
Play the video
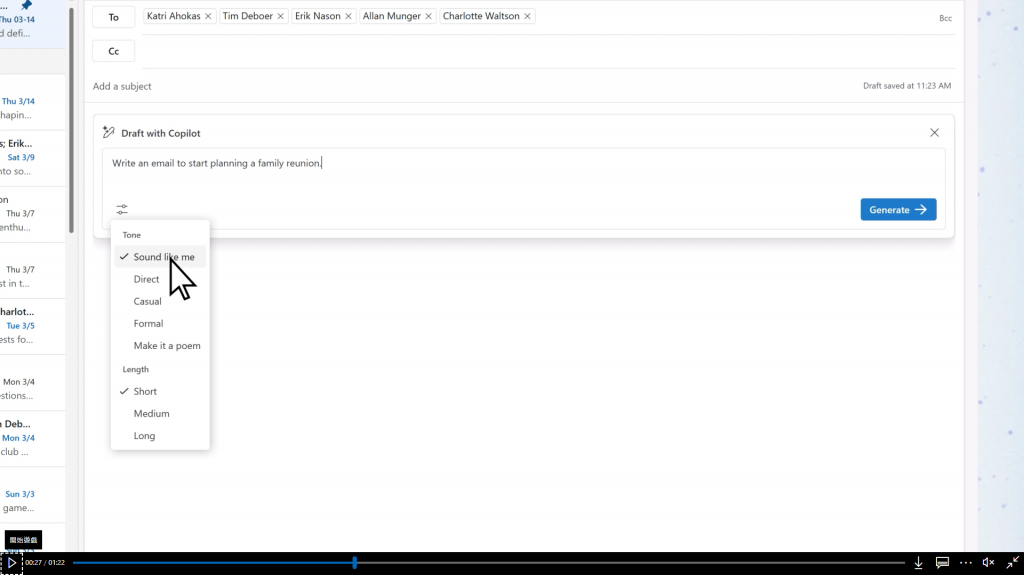(x=12, y=563)
